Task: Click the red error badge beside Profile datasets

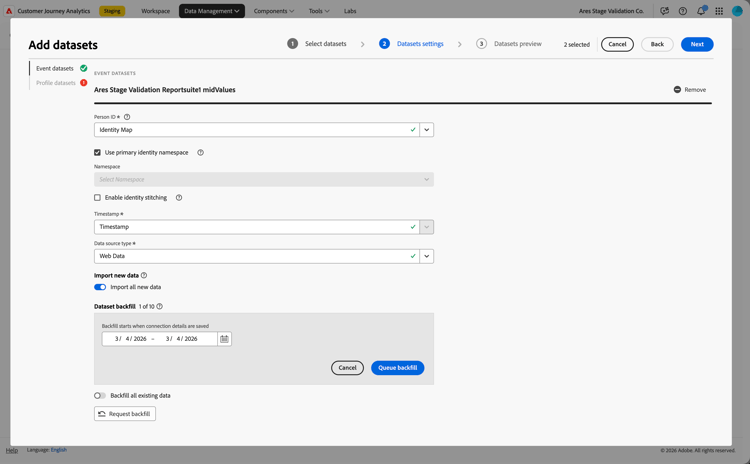Action: point(84,83)
